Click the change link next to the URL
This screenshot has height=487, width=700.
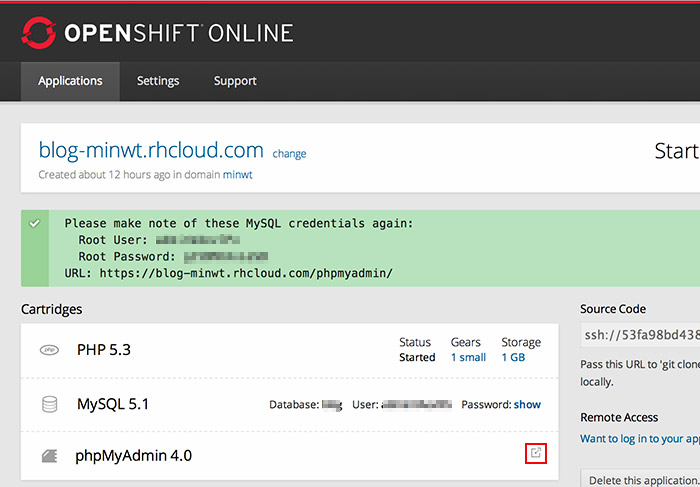click(x=289, y=154)
